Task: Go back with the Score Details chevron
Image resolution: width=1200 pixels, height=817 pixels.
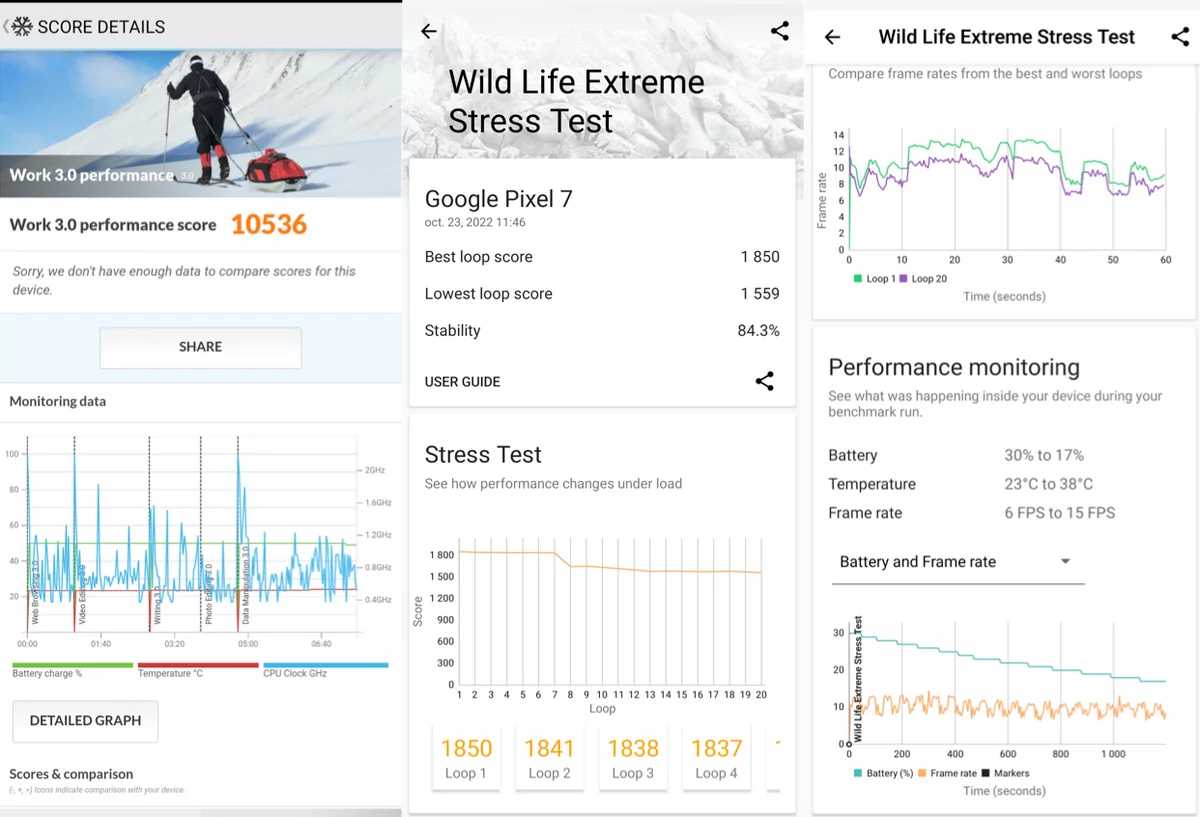Action: pos(5,27)
